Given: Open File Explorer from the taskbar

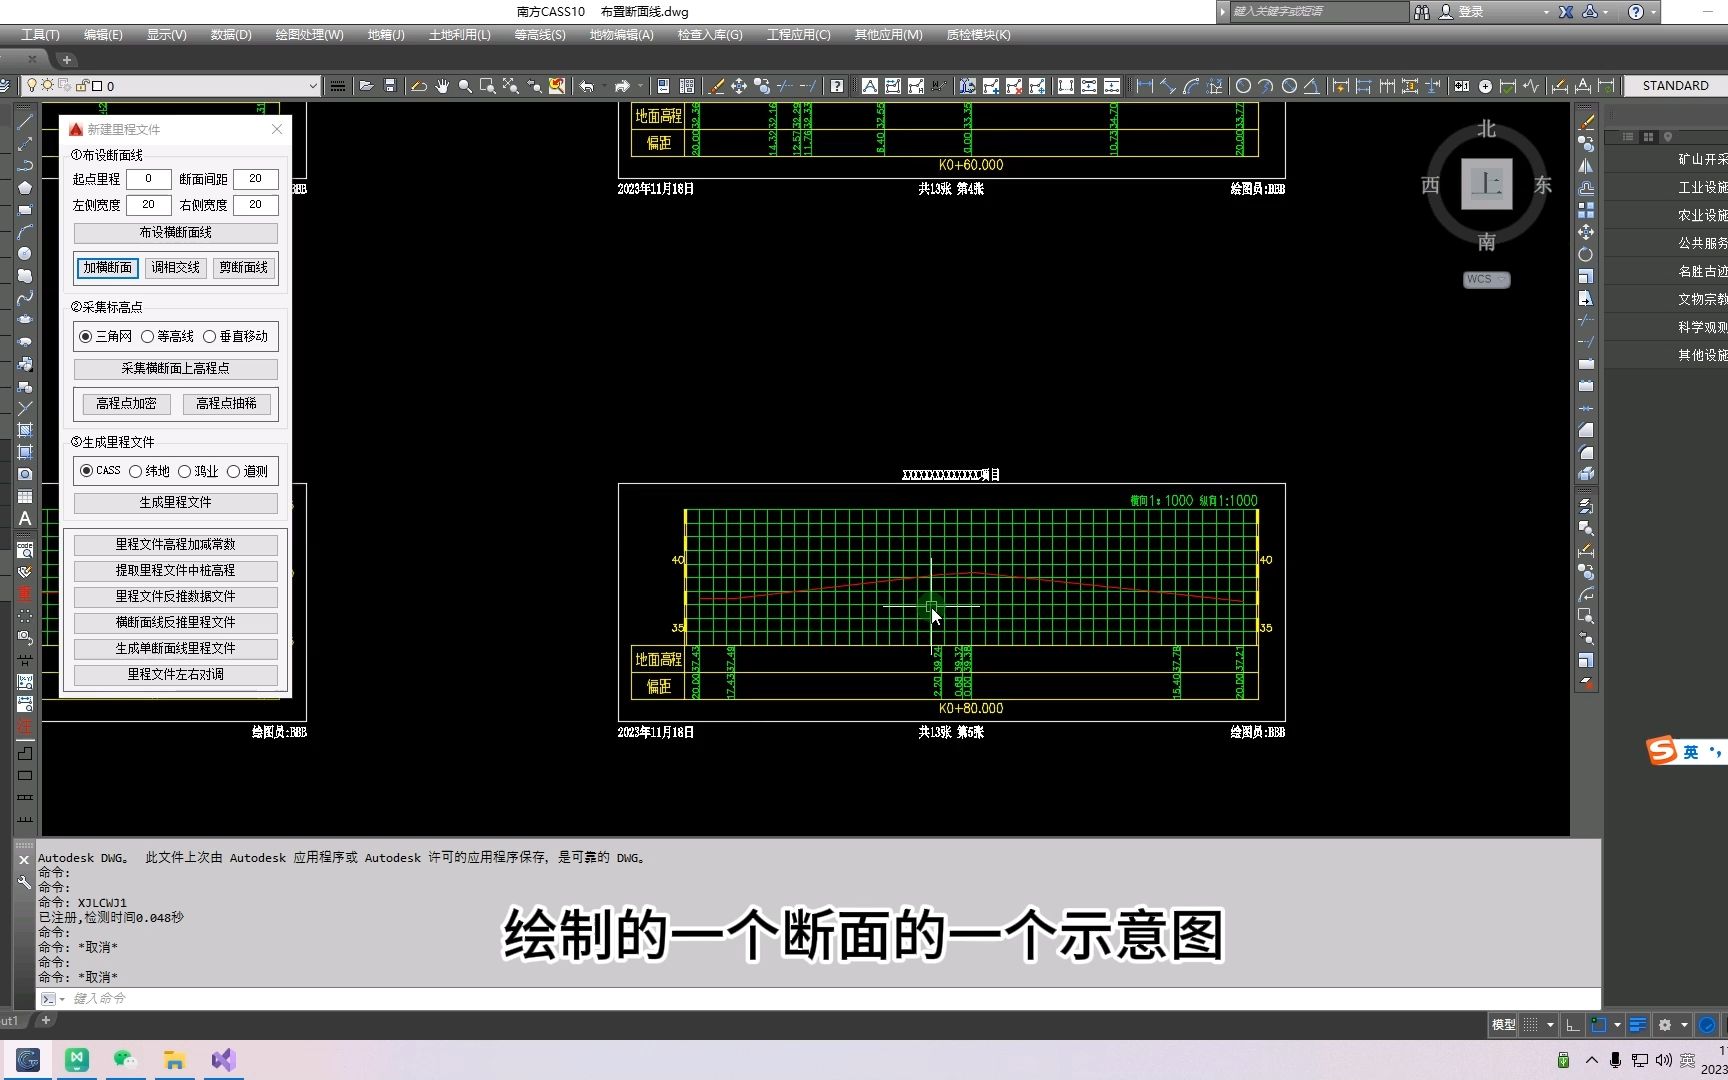Looking at the screenshot, I should 174,1060.
